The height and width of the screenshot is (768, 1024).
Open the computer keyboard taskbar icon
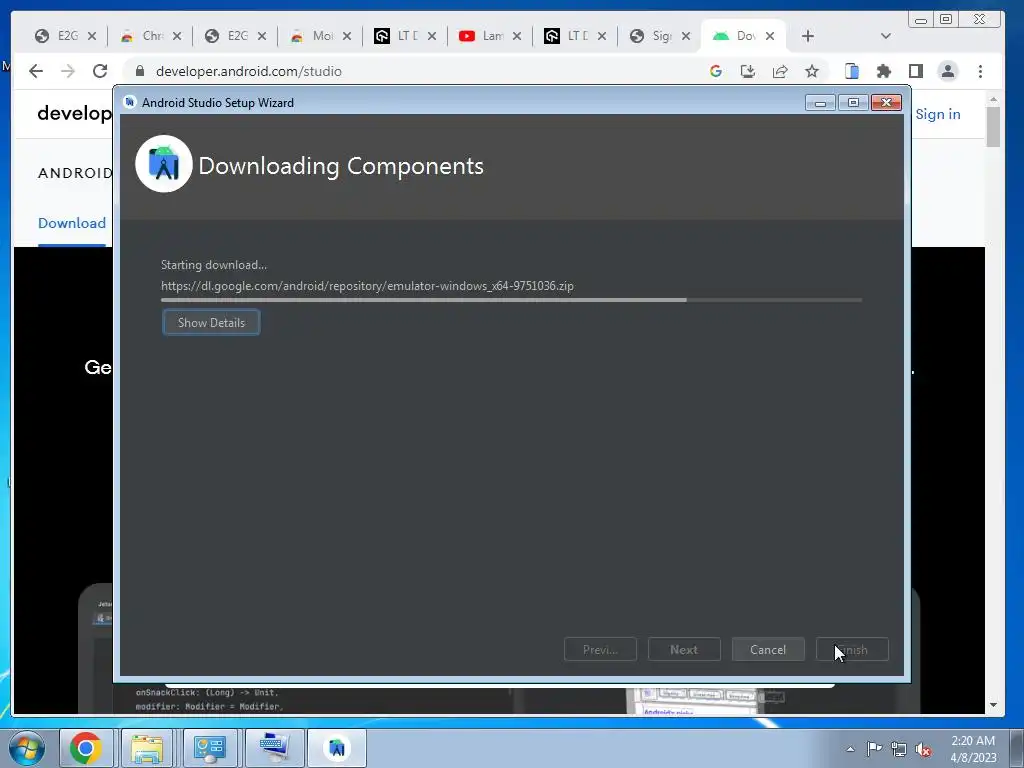tap(275, 748)
